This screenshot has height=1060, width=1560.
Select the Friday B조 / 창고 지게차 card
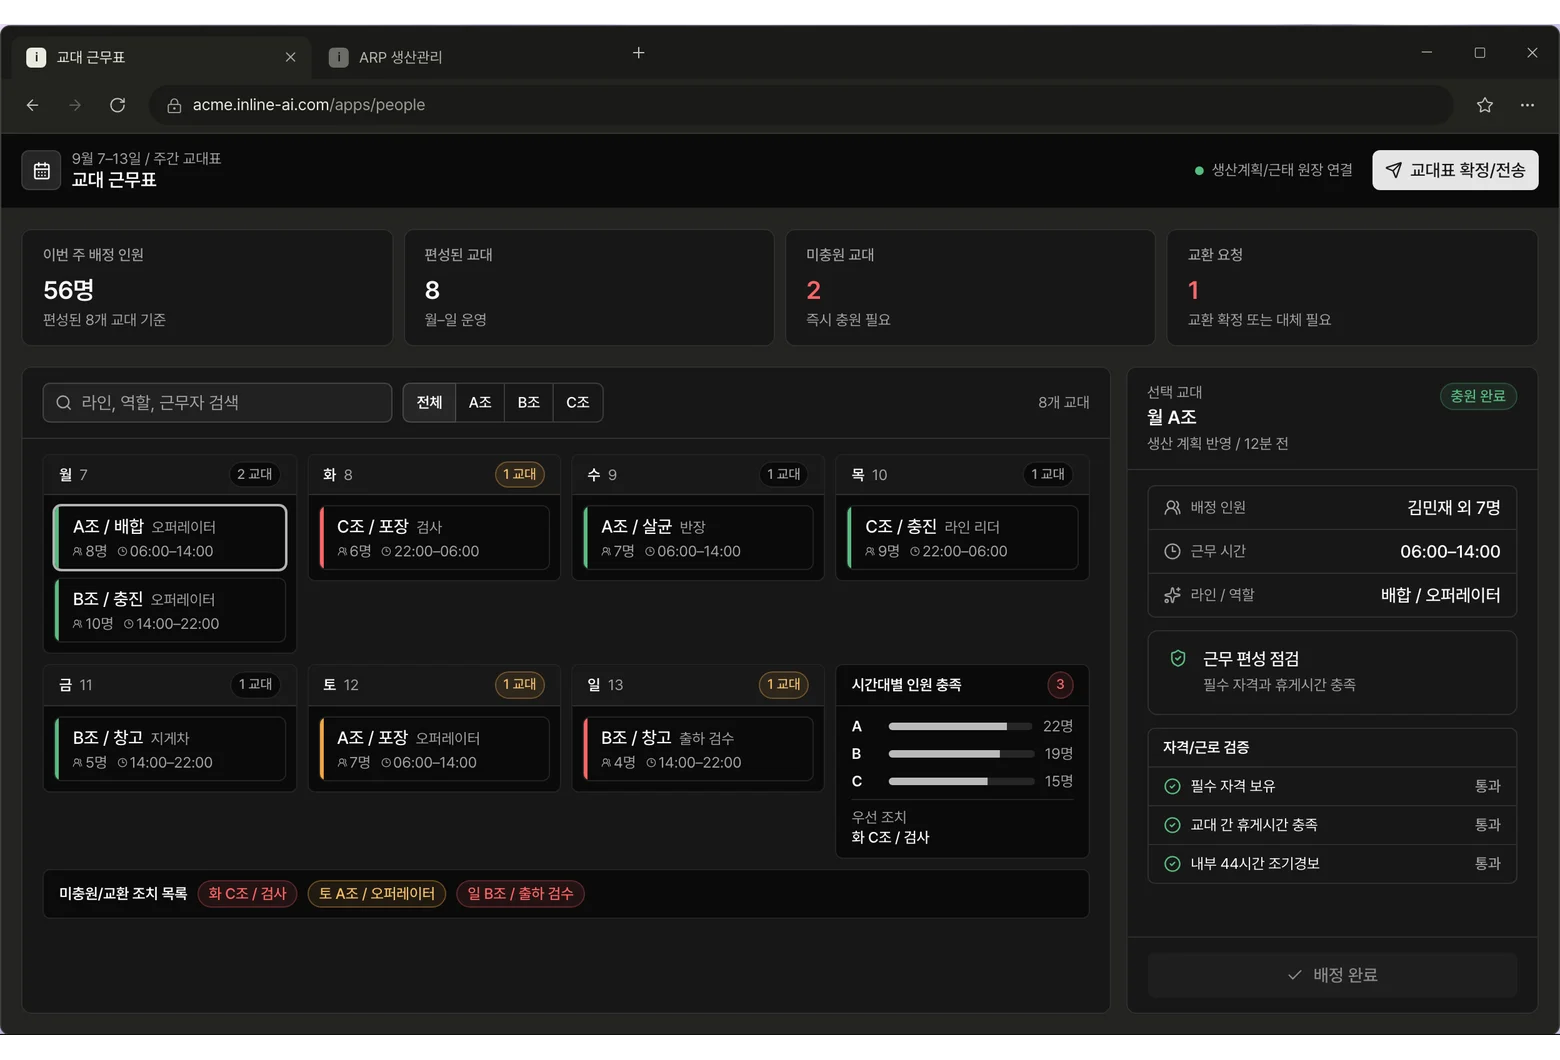click(x=170, y=749)
